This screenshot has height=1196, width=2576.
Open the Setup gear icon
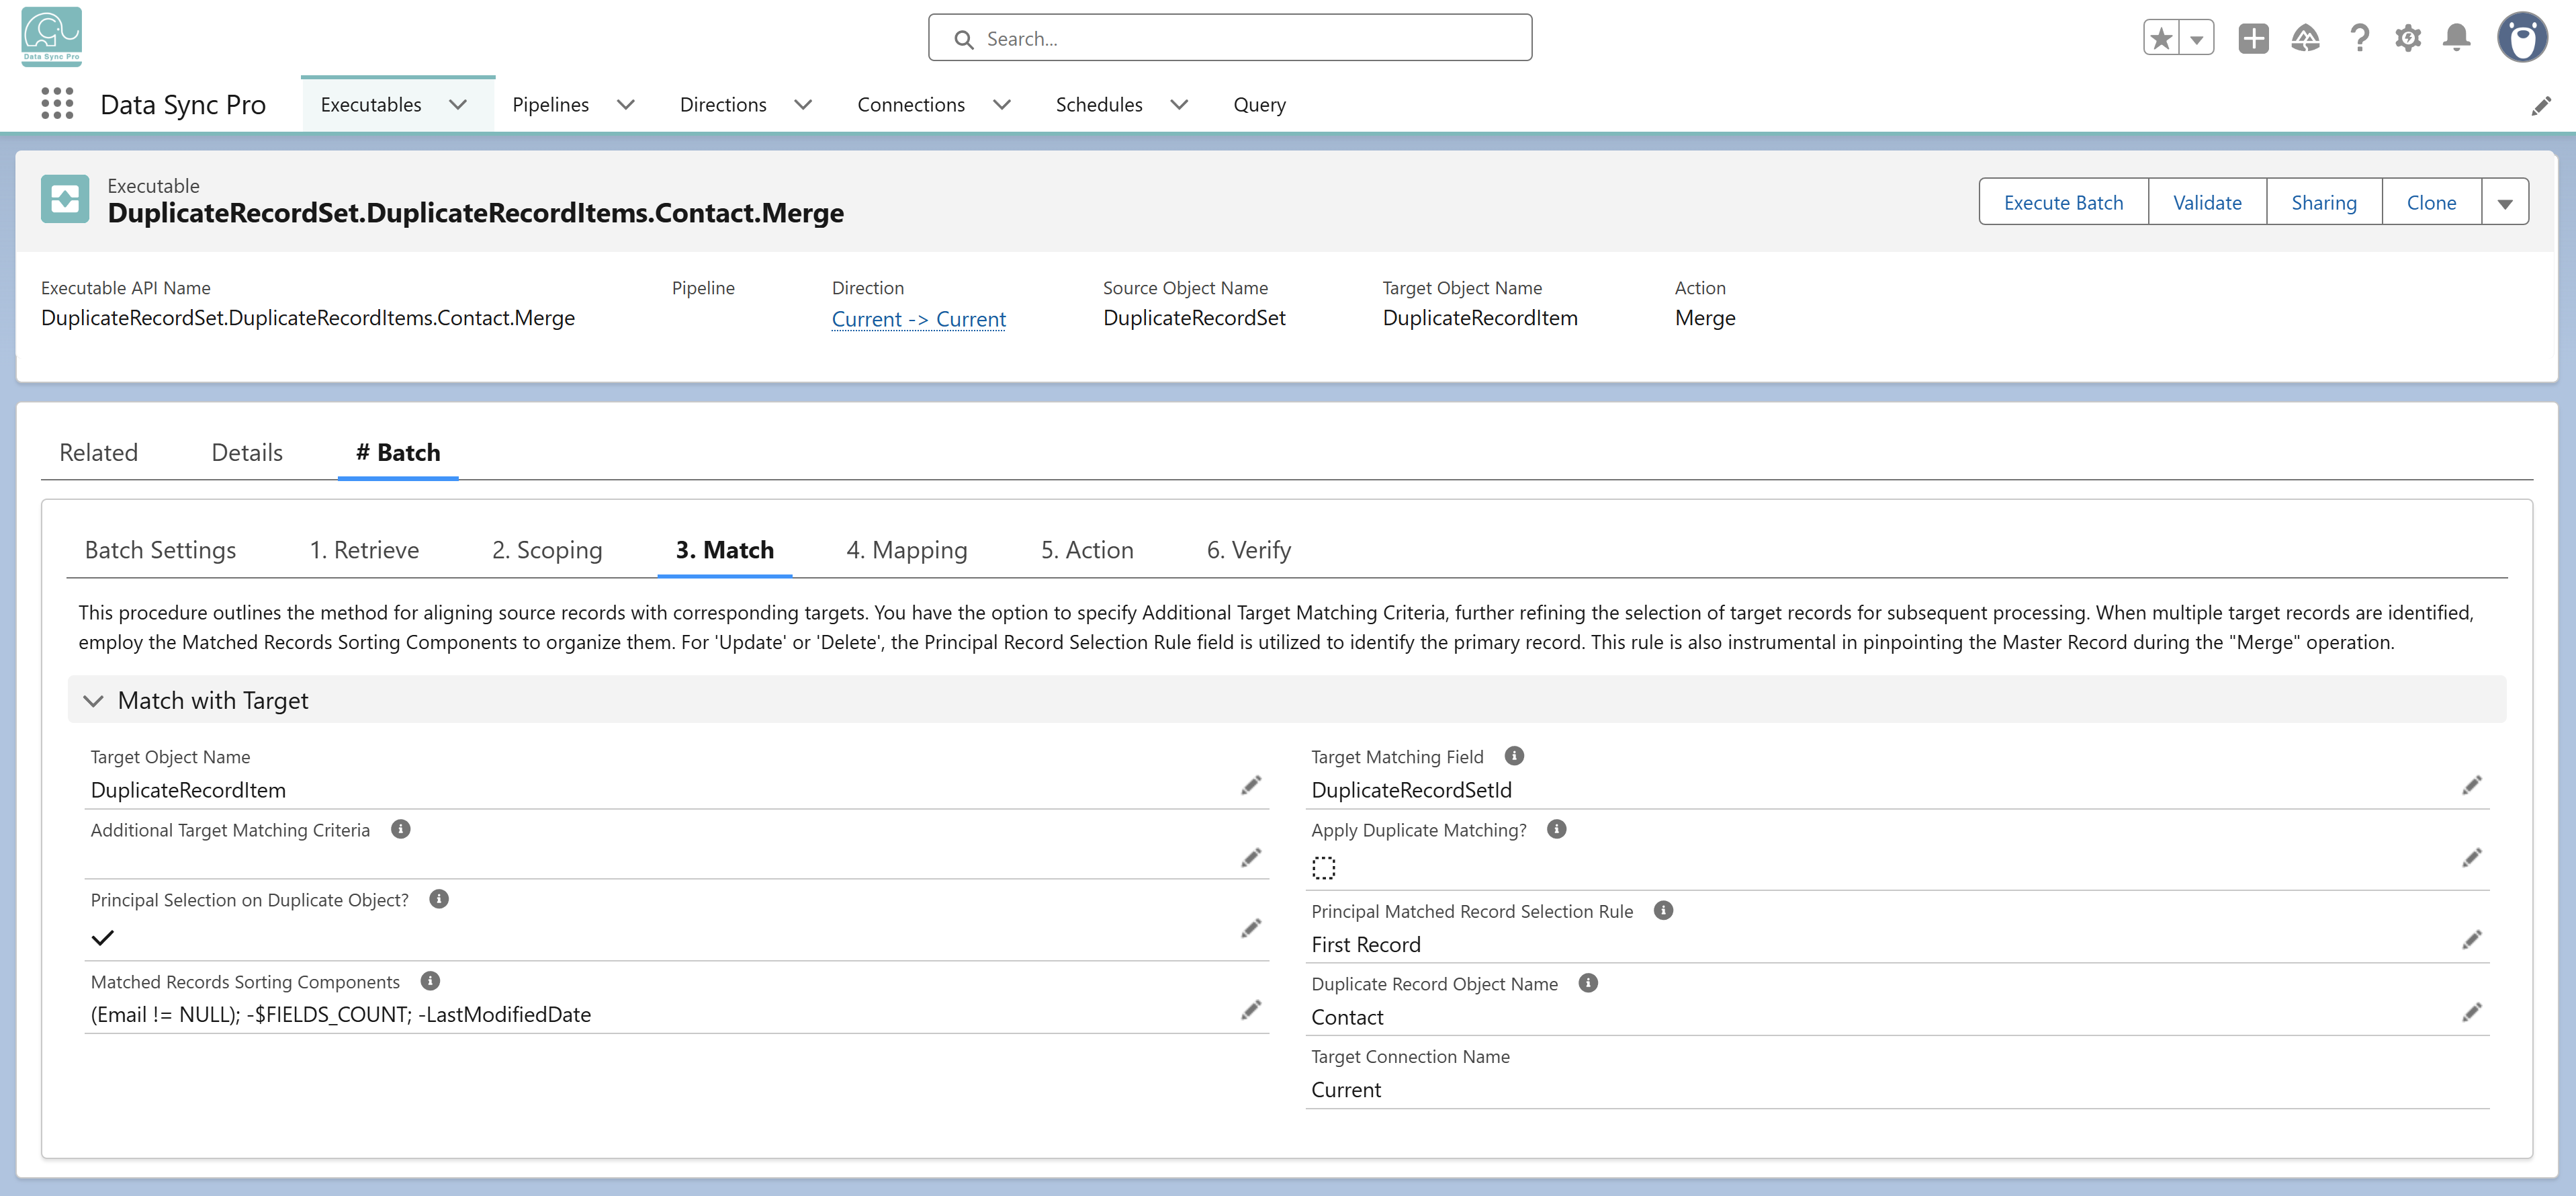(2408, 38)
